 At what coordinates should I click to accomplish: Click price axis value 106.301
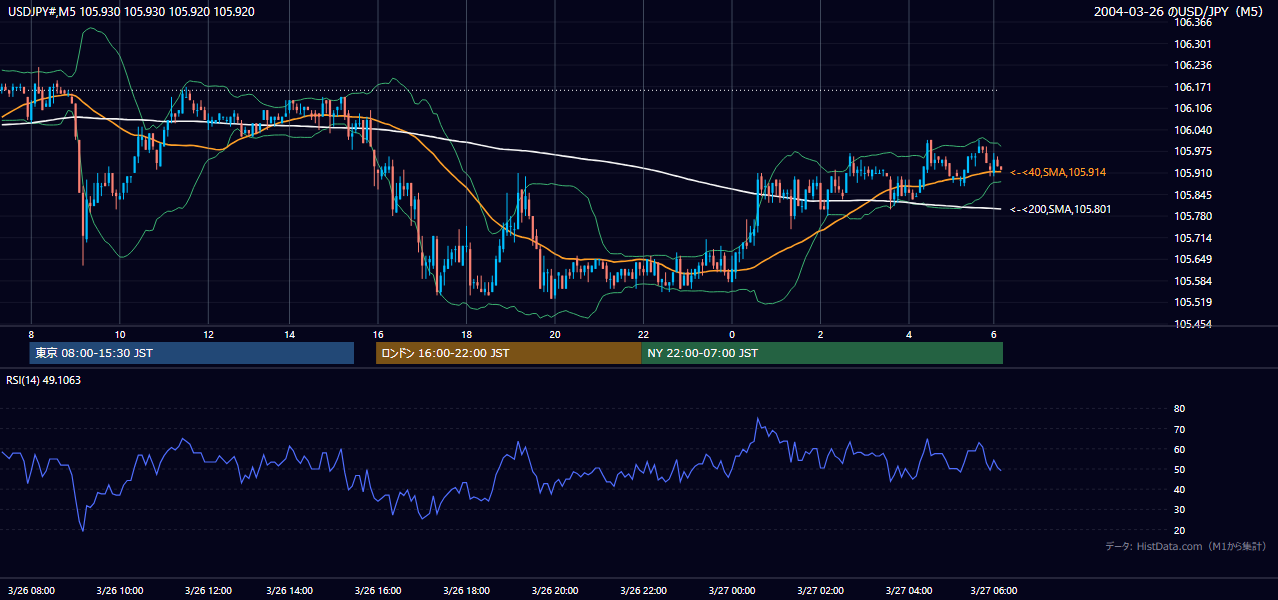[1191, 44]
